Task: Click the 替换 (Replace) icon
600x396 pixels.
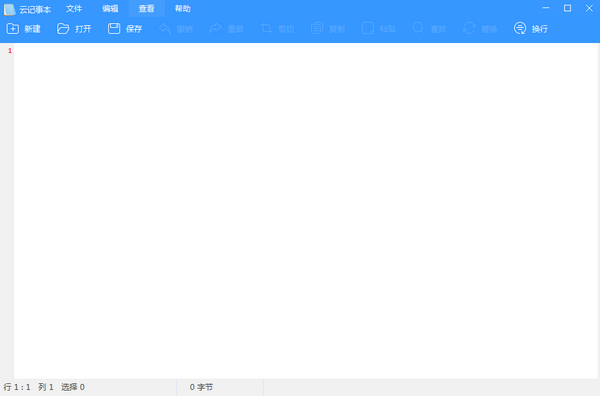Action: click(469, 29)
